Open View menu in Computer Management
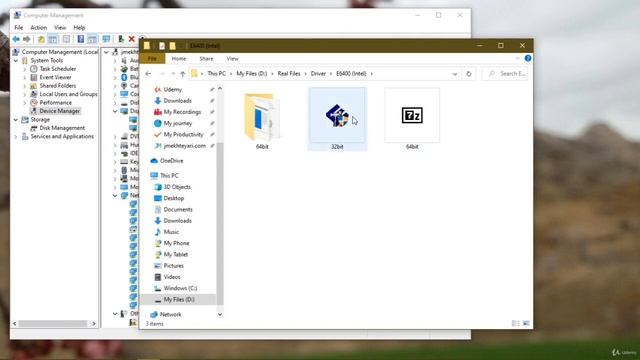This screenshot has height=360, width=640. point(60,28)
